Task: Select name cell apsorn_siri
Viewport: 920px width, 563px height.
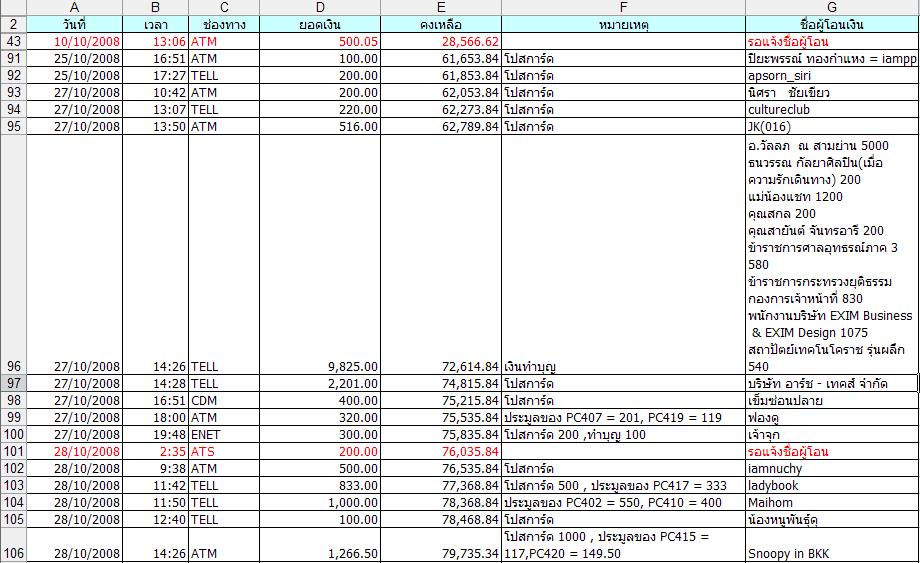Action: click(833, 76)
